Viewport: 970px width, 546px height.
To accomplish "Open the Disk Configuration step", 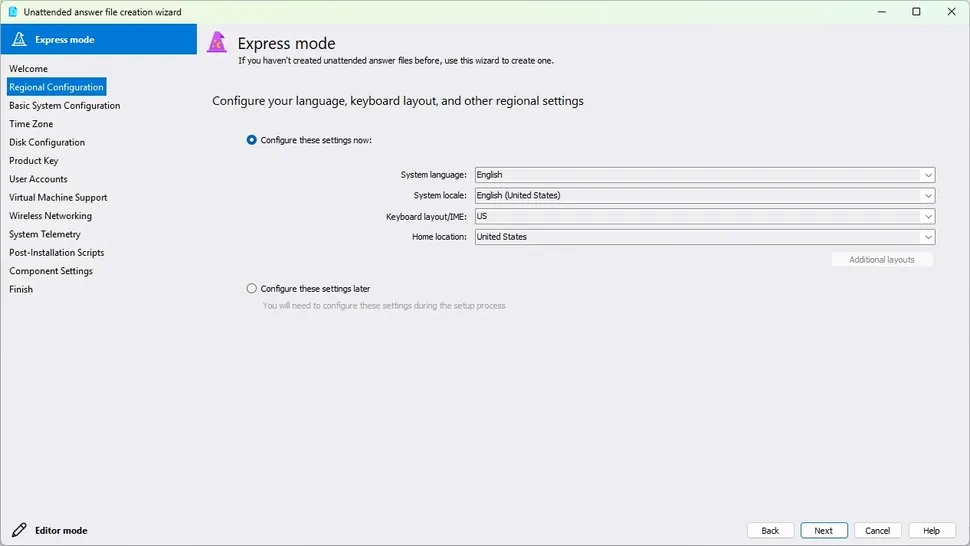I will click(47, 142).
